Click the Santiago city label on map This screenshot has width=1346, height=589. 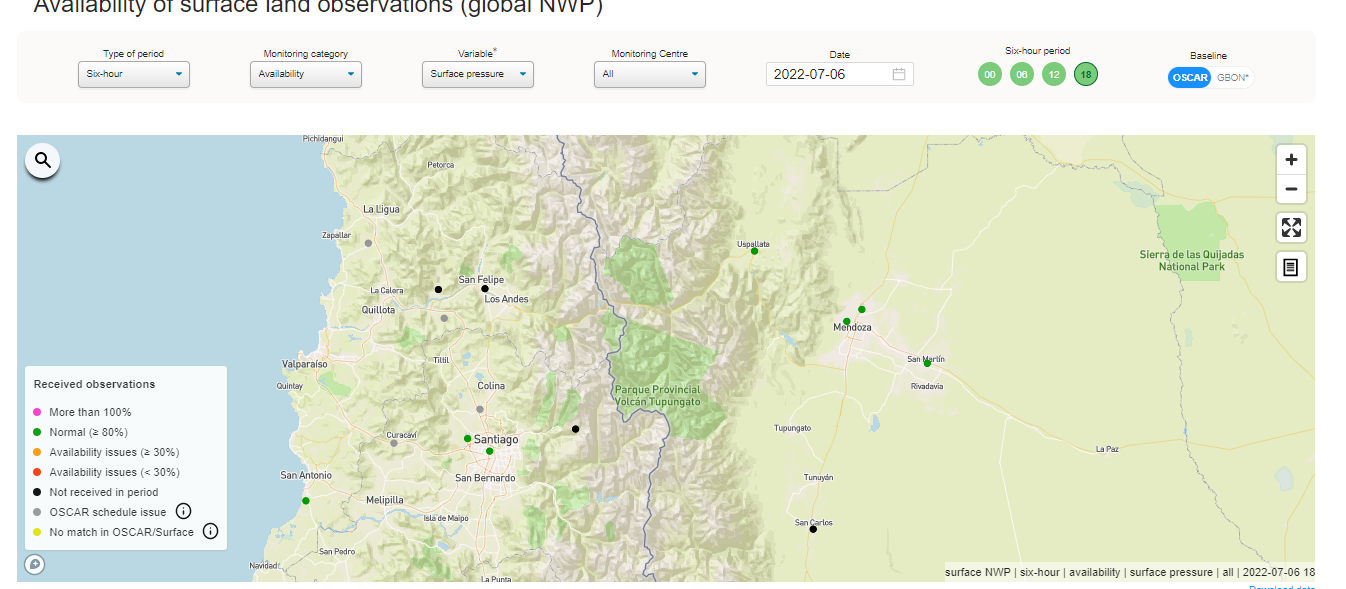[497, 440]
